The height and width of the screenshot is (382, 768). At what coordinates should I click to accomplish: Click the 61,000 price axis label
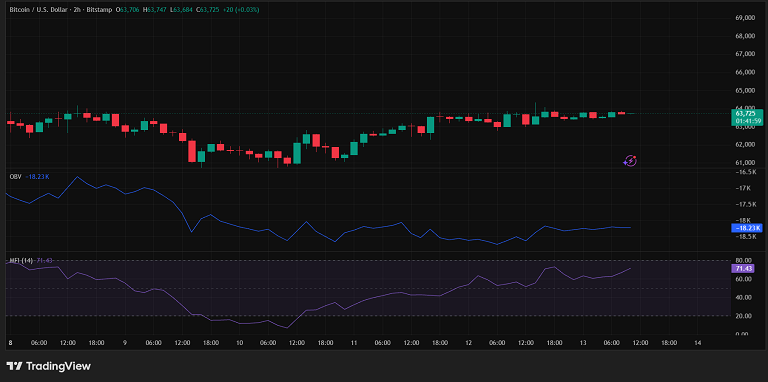pyautogui.click(x=744, y=163)
